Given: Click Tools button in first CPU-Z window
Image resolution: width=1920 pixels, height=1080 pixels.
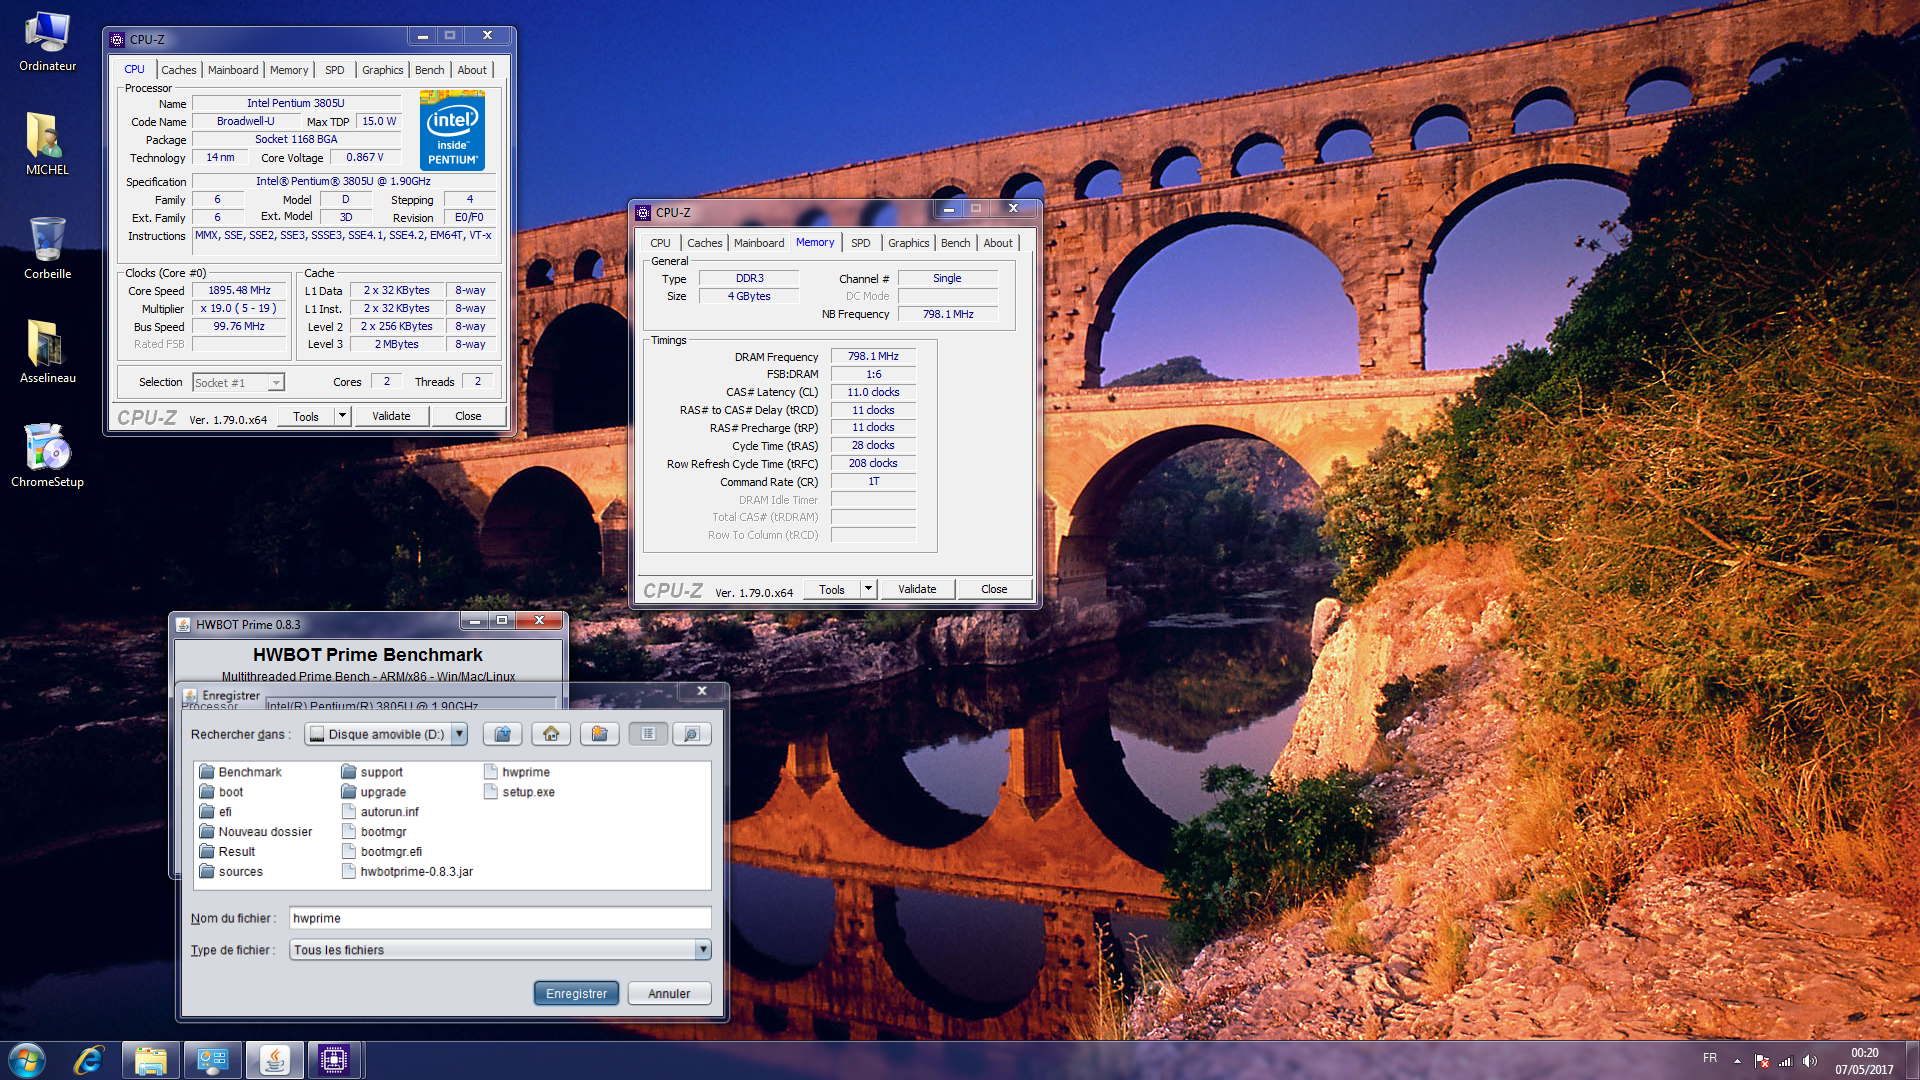Looking at the screenshot, I should 306,416.
